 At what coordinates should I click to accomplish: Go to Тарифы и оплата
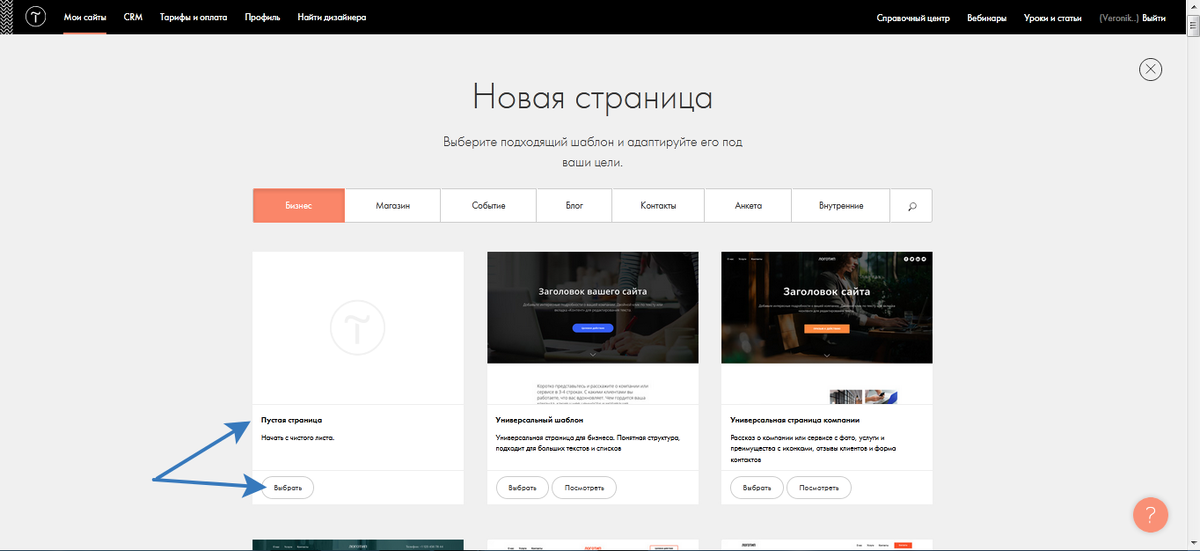click(193, 18)
